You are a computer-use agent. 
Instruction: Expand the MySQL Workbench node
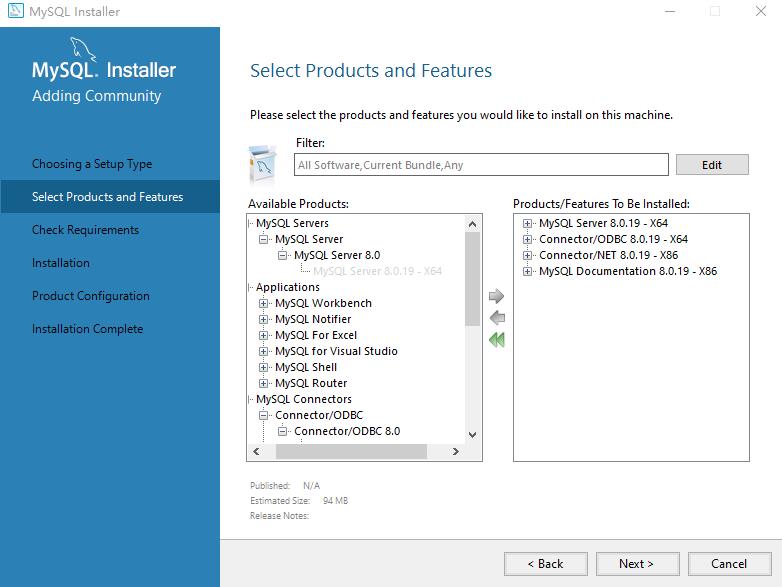tap(263, 303)
